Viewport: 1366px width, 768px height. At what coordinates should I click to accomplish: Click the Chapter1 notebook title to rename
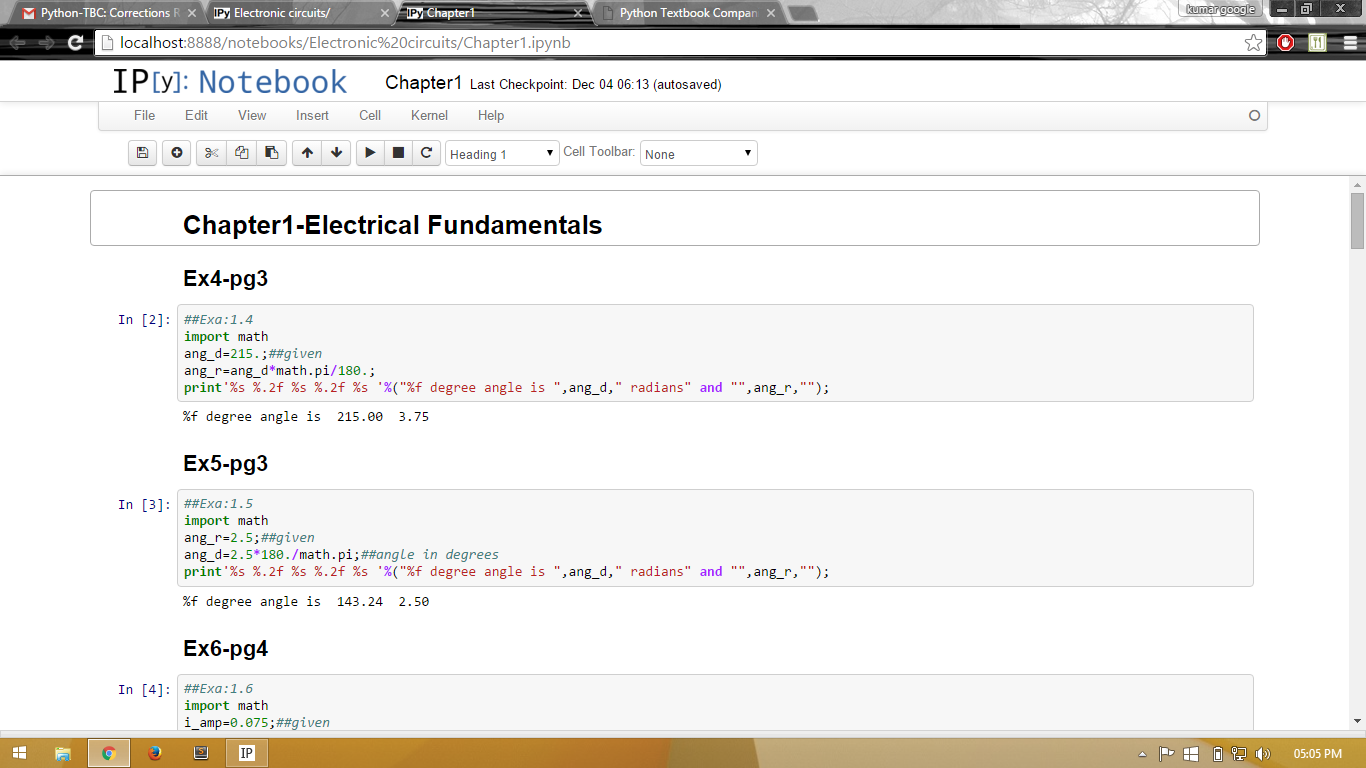(x=423, y=83)
